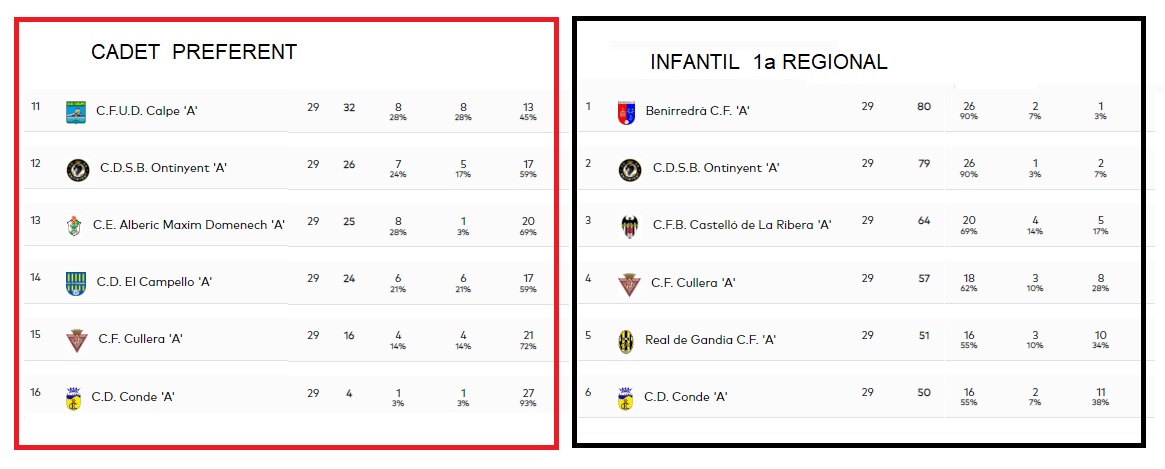The image size is (1165, 469).
Task: Click the Real de Gandia crest
Action: (x=626, y=341)
